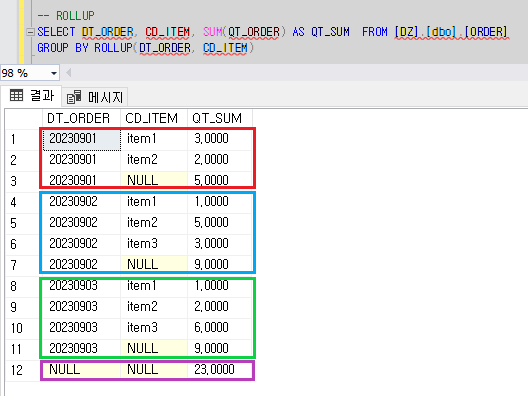Image resolution: width=528 pixels, height=396 pixels.
Task: Click the SELECT keyword in the query editor
Action: point(56,32)
